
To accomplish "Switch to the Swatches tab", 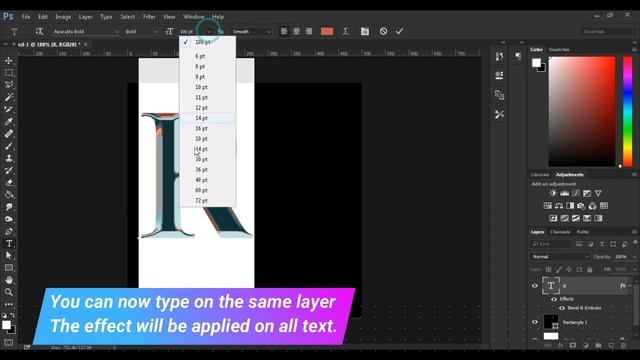I will click(x=559, y=49).
